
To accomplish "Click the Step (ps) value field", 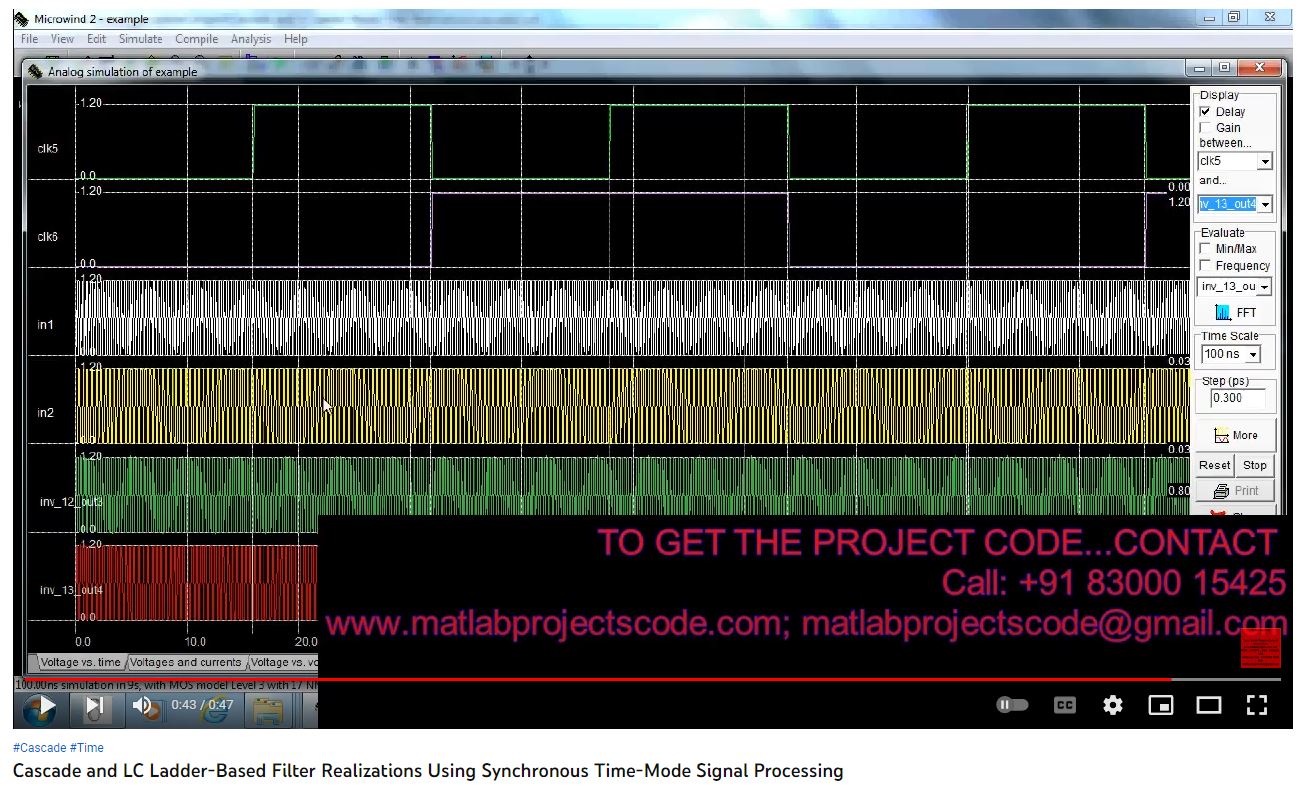I will point(1236,398).
